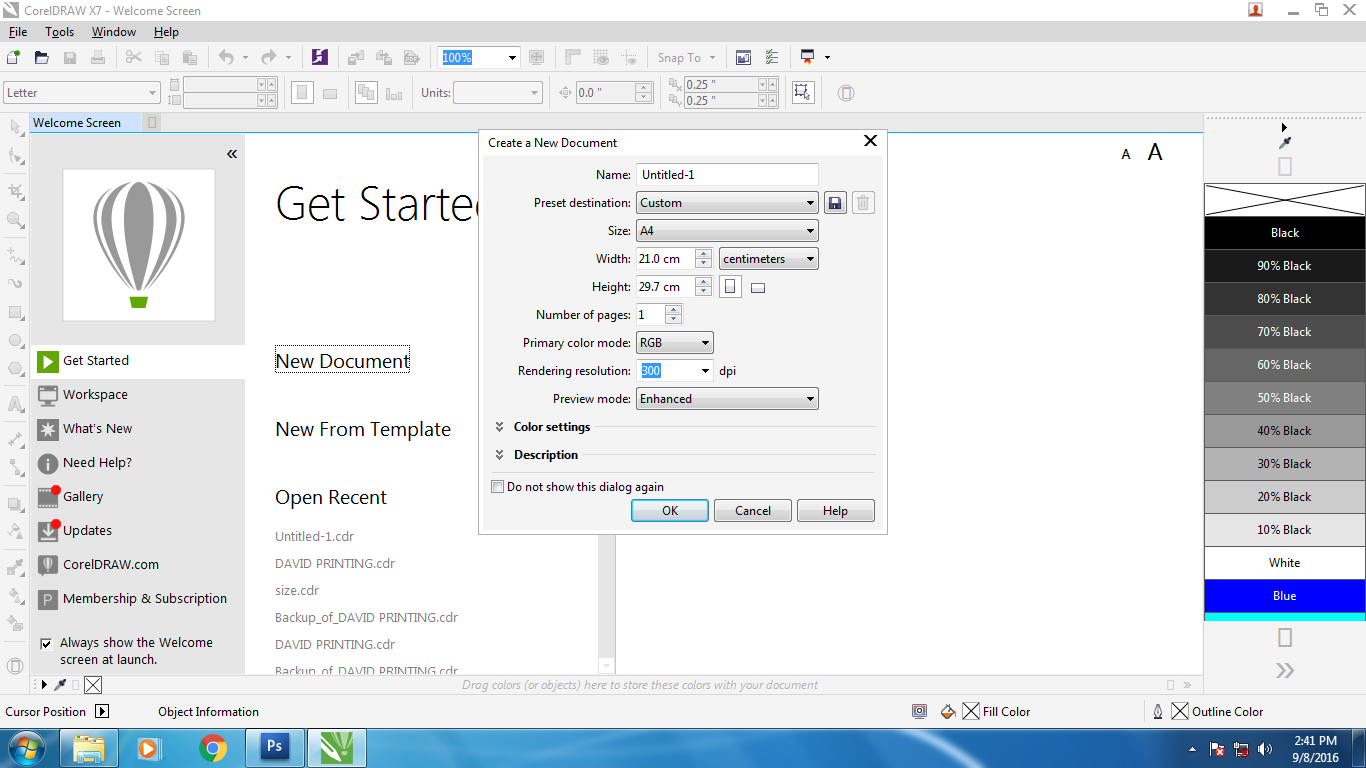Click the Welcome Screen toolbar icon
The width and height of the screenshot is (1366, 768).
click(744, 57)
